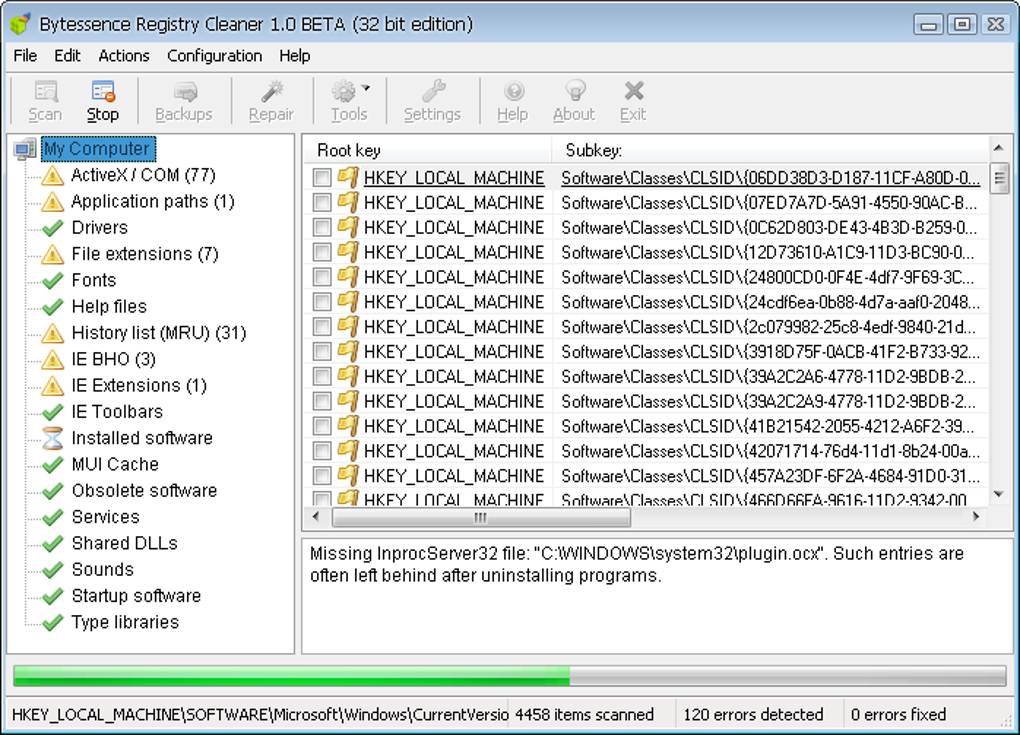This screenshot has height=735, width=1020.
Task: Click '0 errors fixed' status text
Action: 898,715
